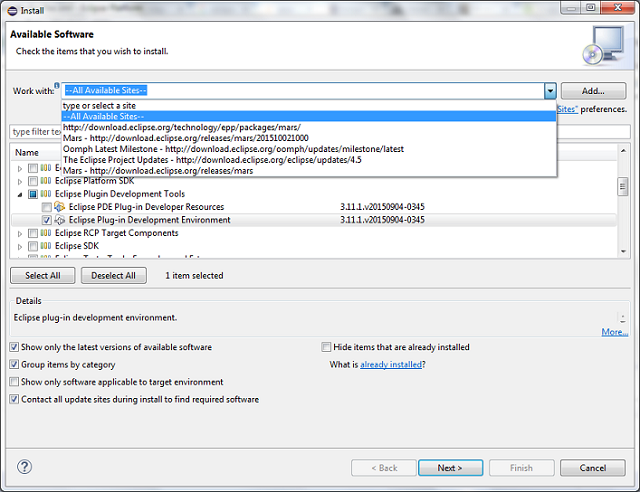Click the software list scroll down arrow
The image size is (640, 492).
(x=623, y=252)
